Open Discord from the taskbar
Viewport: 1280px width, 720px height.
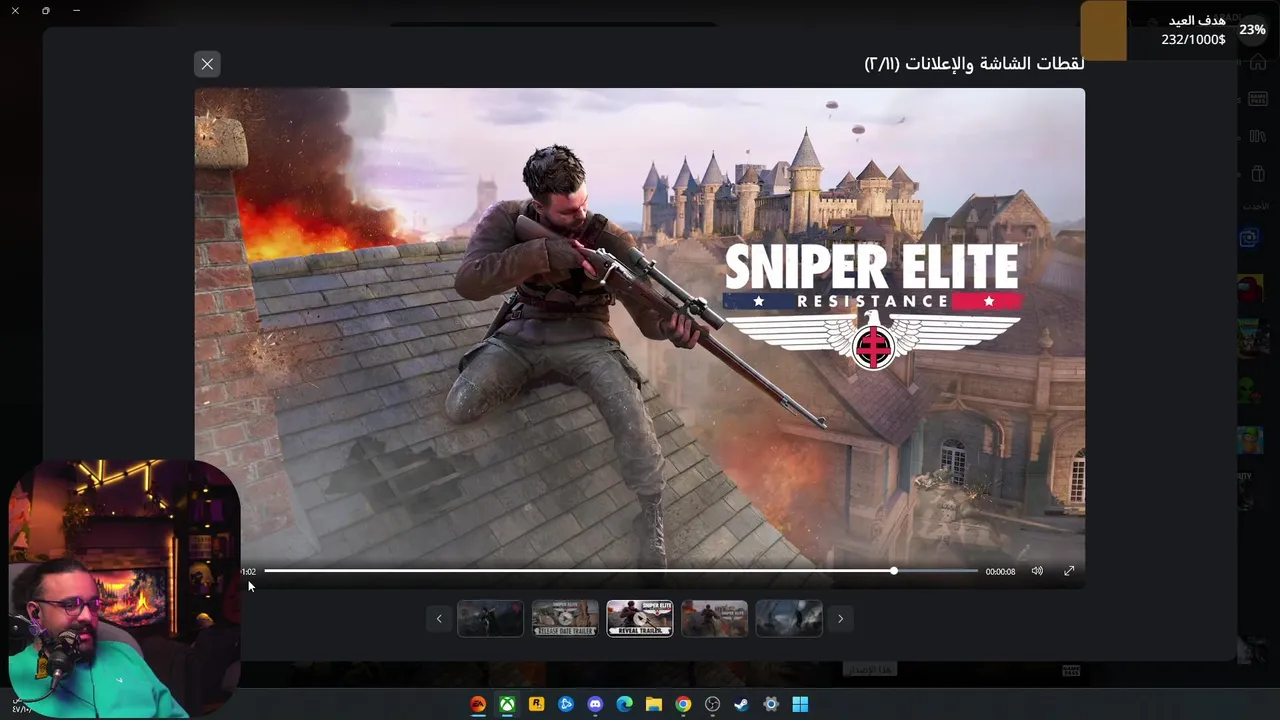pyautogui.click(x=595, y=704)
